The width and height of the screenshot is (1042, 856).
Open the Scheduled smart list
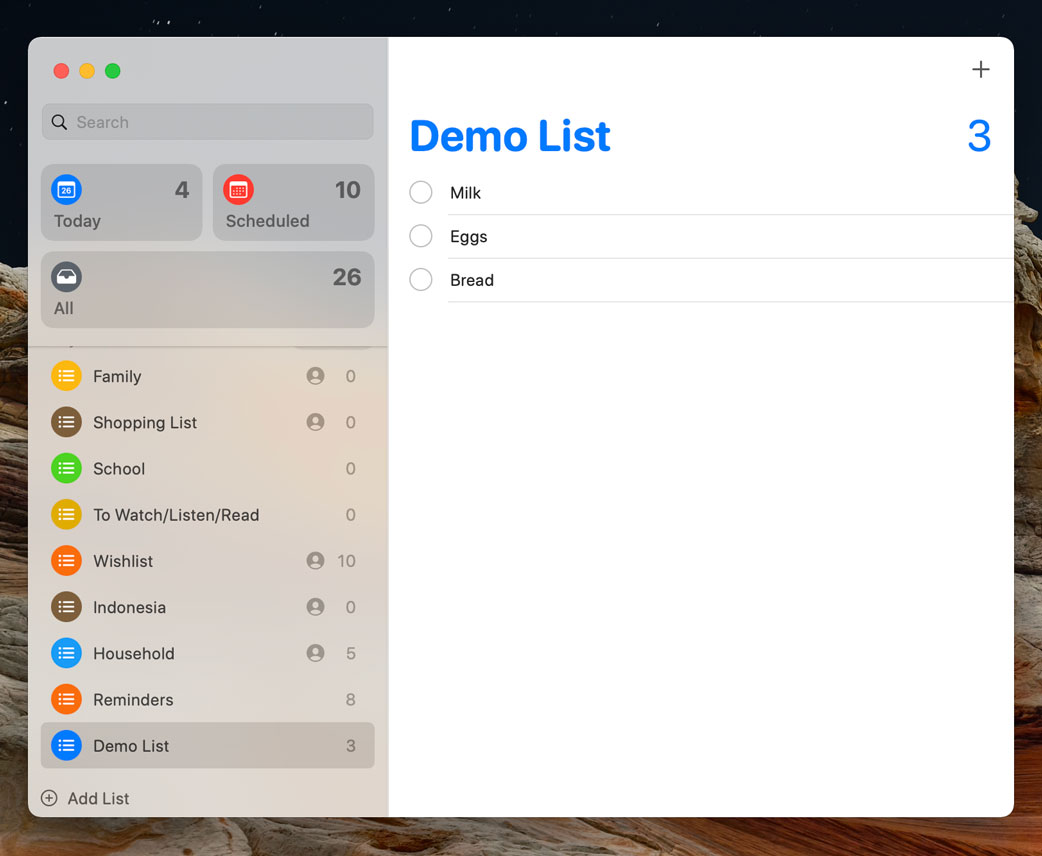pos(294,203)
